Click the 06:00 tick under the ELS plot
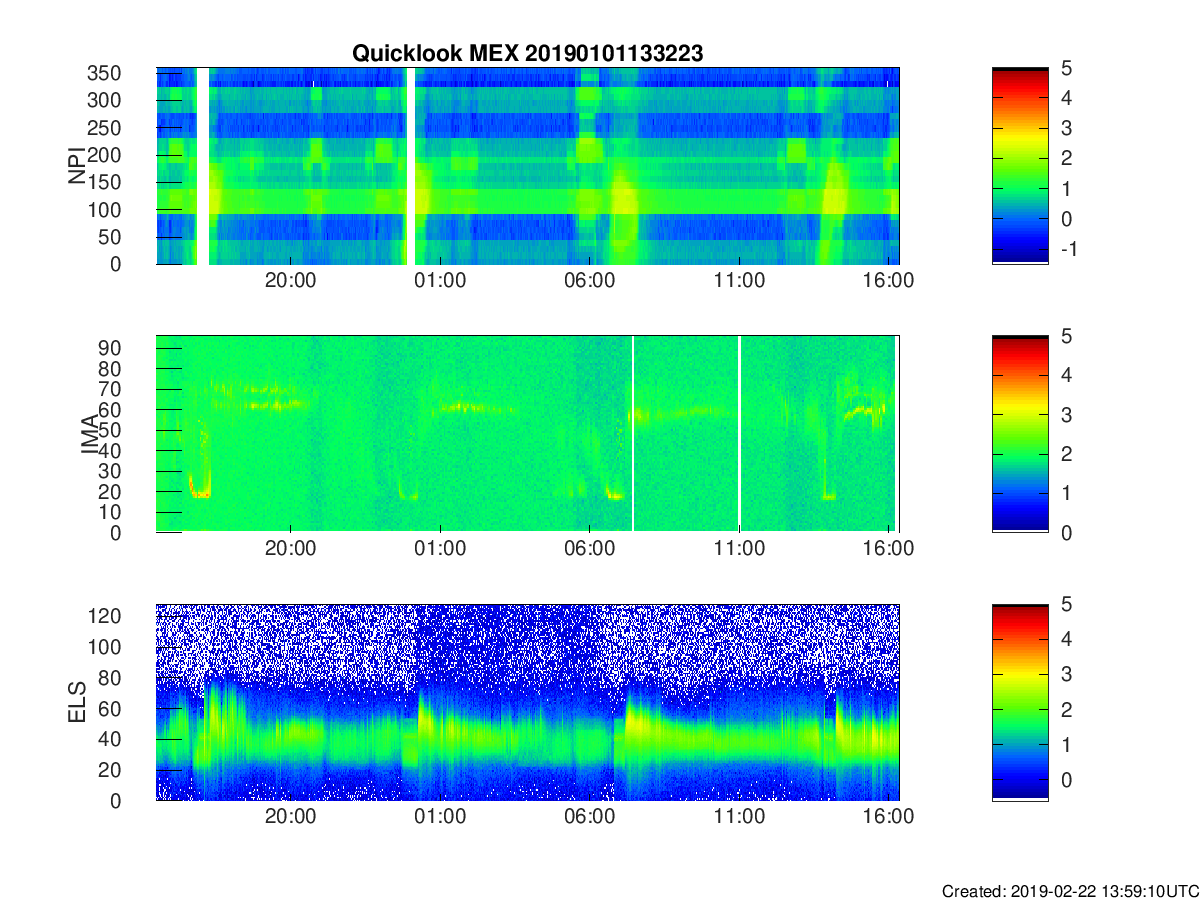Screen dimensions: 1200x900 tap(589, 816)
